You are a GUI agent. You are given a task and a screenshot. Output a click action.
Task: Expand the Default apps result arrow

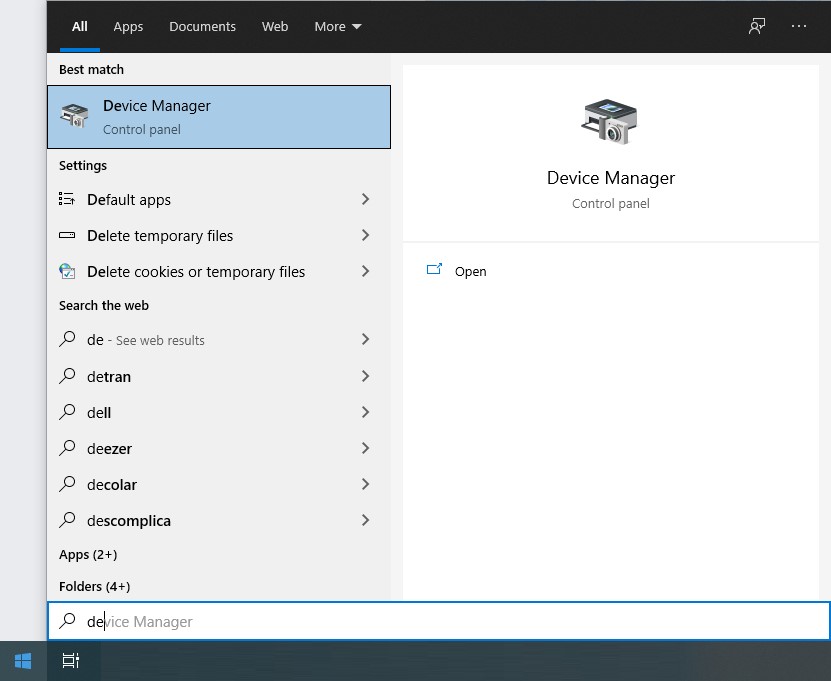pyautogui.click(x=365, y=199)
